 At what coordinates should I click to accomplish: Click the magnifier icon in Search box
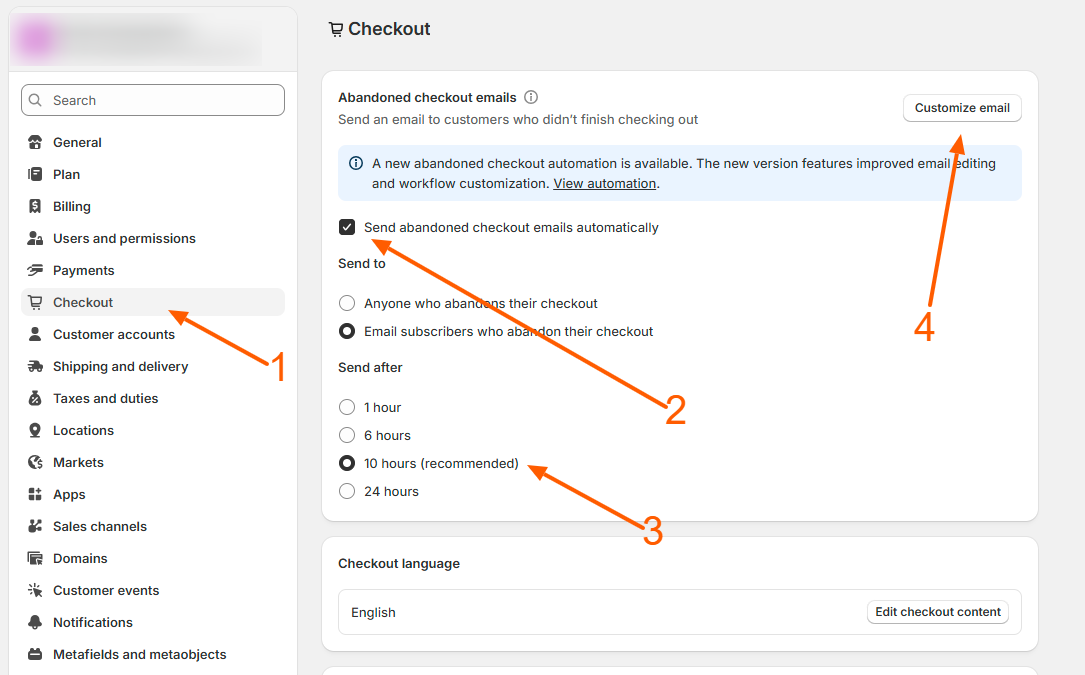tap(35, 100)
